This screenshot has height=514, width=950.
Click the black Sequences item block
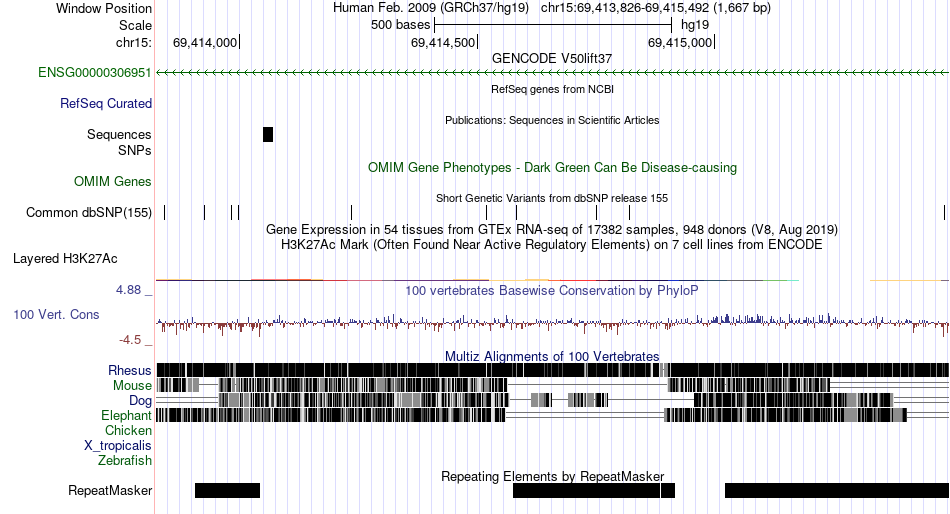coord(268,135)
